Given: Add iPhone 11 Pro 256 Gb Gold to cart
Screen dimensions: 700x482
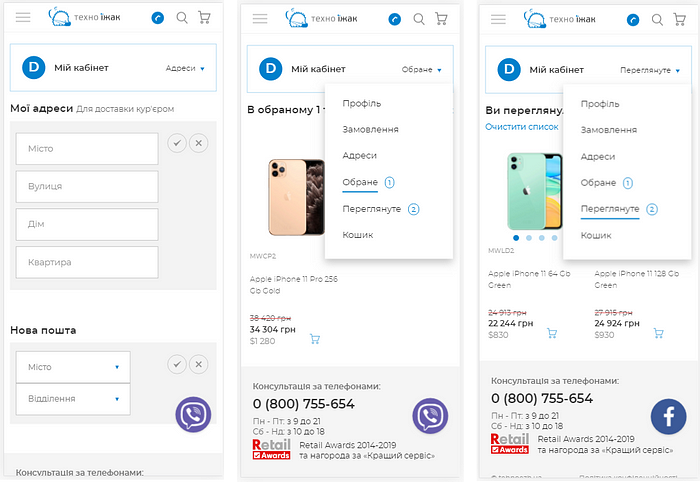Looking at the screenshot, I should 315,339.
